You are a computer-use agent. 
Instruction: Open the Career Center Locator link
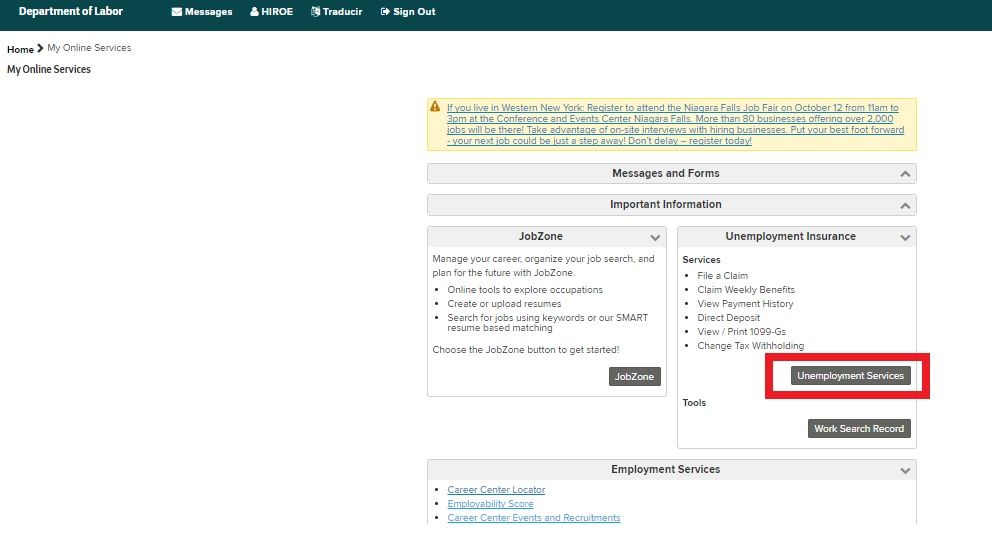pyautogui.click(x=496, y=490)
